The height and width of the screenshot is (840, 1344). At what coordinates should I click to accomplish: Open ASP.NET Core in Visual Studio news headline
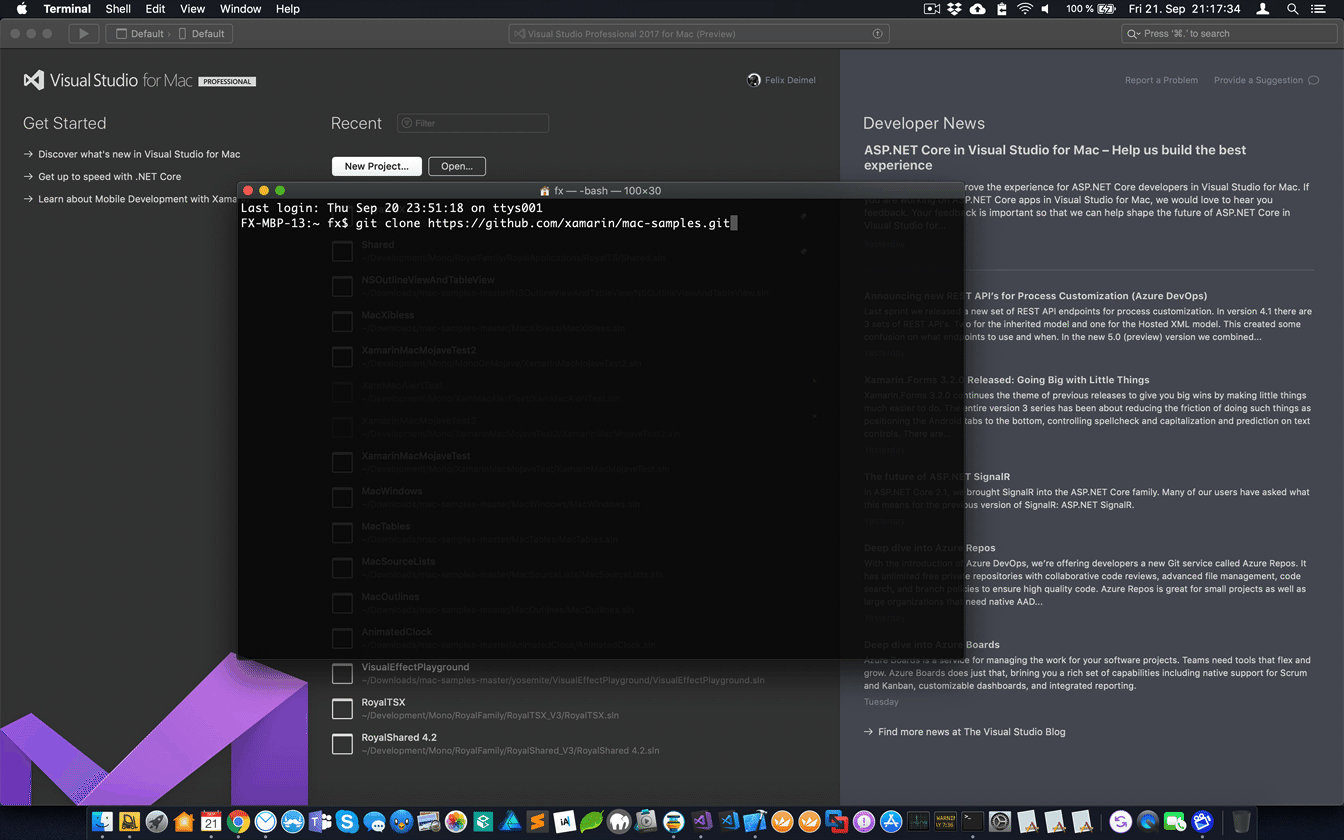[x=1055, y=157]
